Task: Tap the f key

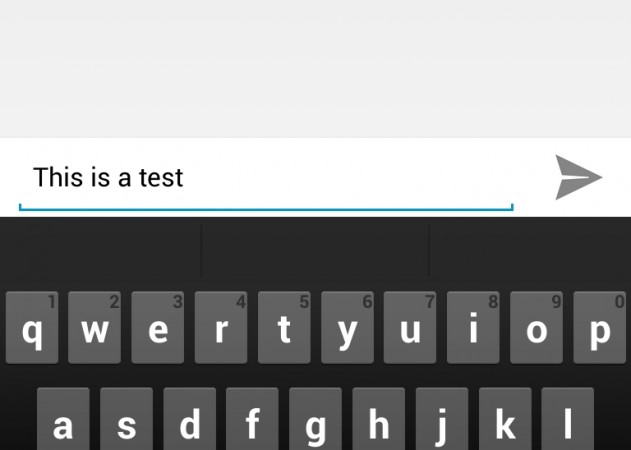Action: pos(252,419)
